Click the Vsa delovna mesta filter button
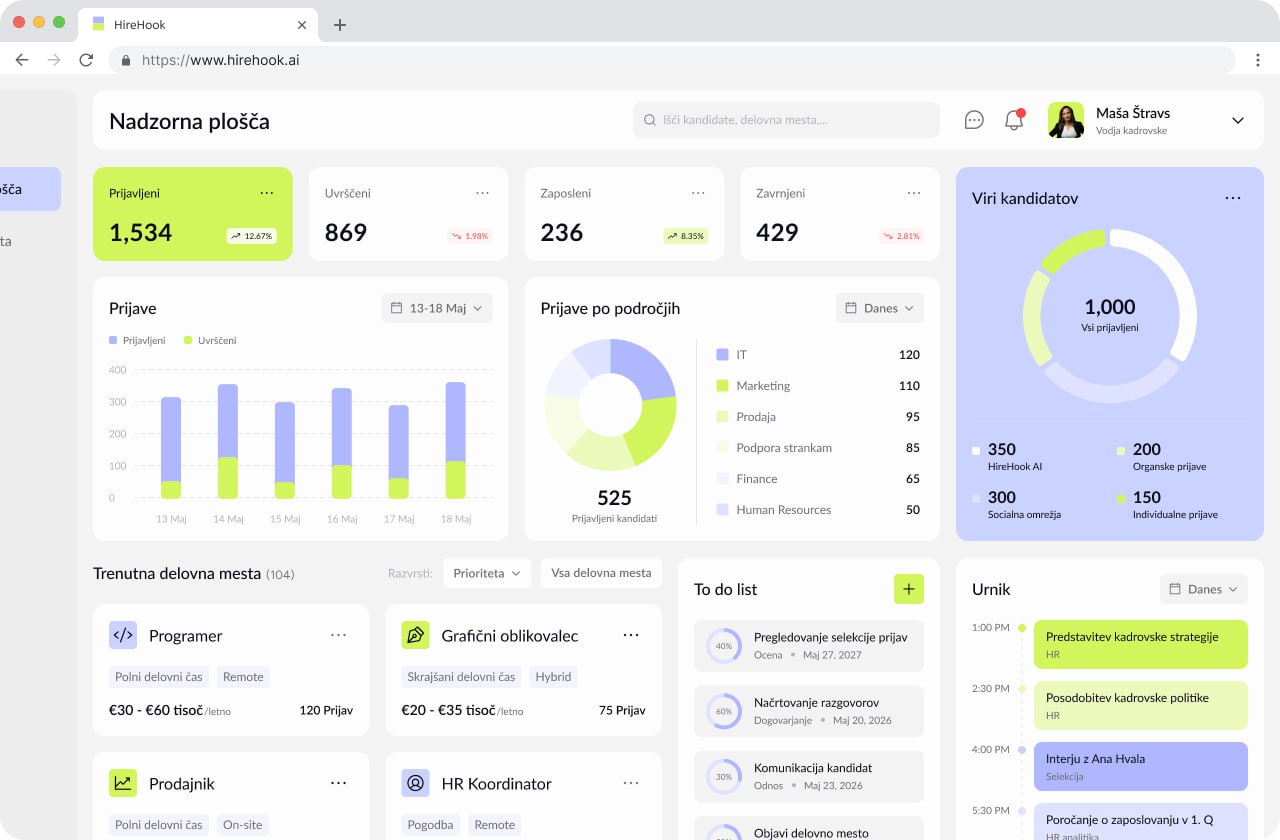Viewport: 1280px width, 840px height. pyautogui.click(x=601, y=573)
